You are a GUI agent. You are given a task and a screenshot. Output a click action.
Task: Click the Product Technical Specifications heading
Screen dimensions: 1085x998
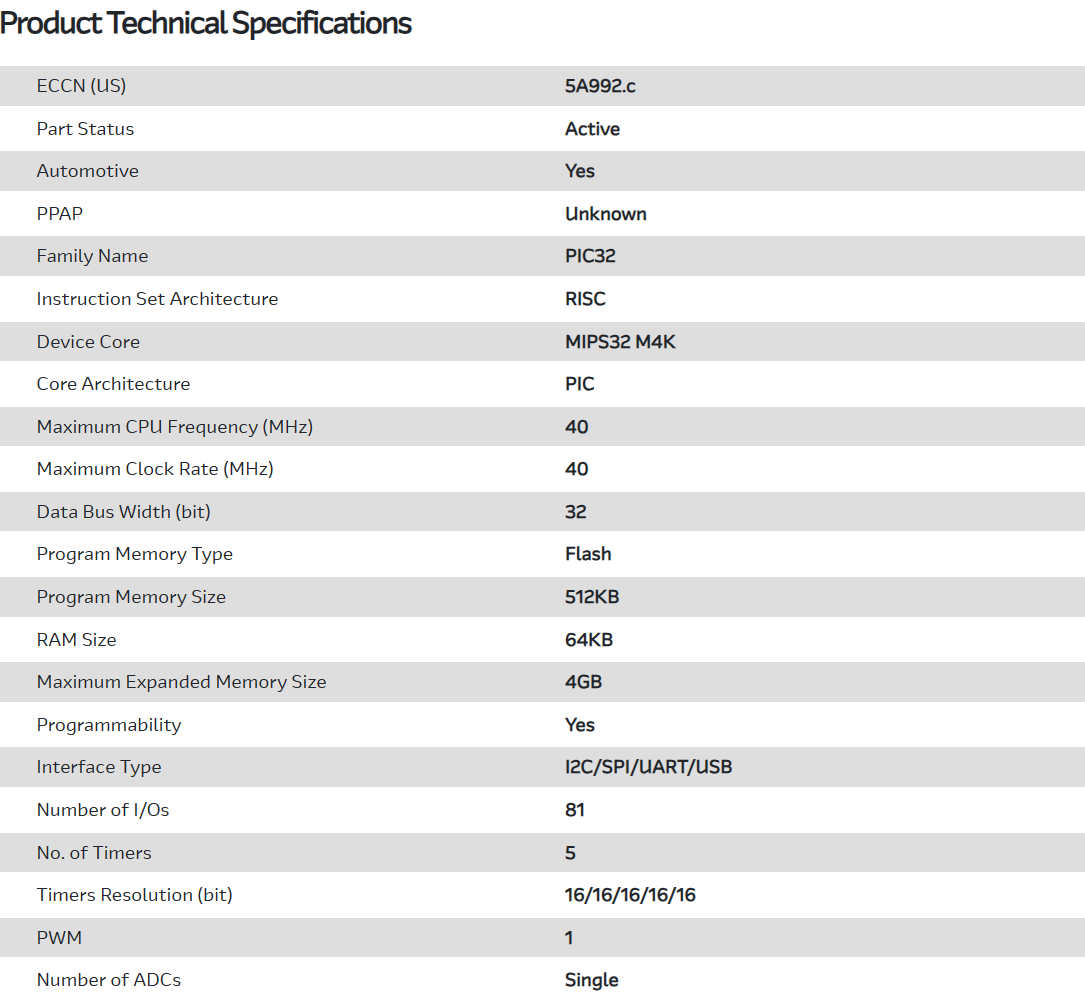(206, 24)
